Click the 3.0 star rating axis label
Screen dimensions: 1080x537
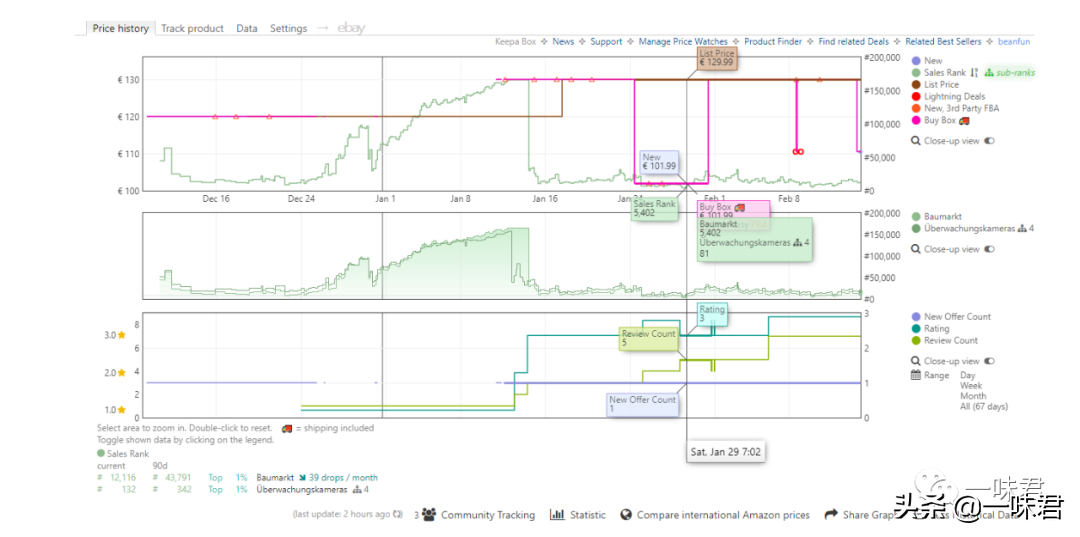pyautogui.click(x=114, y=335)
